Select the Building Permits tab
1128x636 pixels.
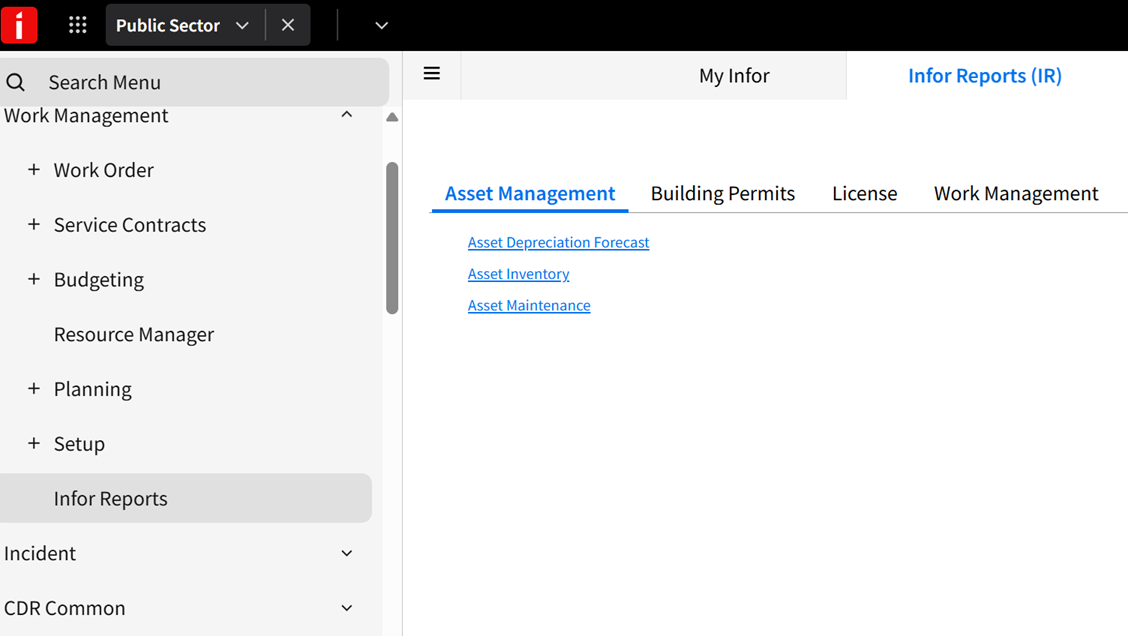(722, 193)
